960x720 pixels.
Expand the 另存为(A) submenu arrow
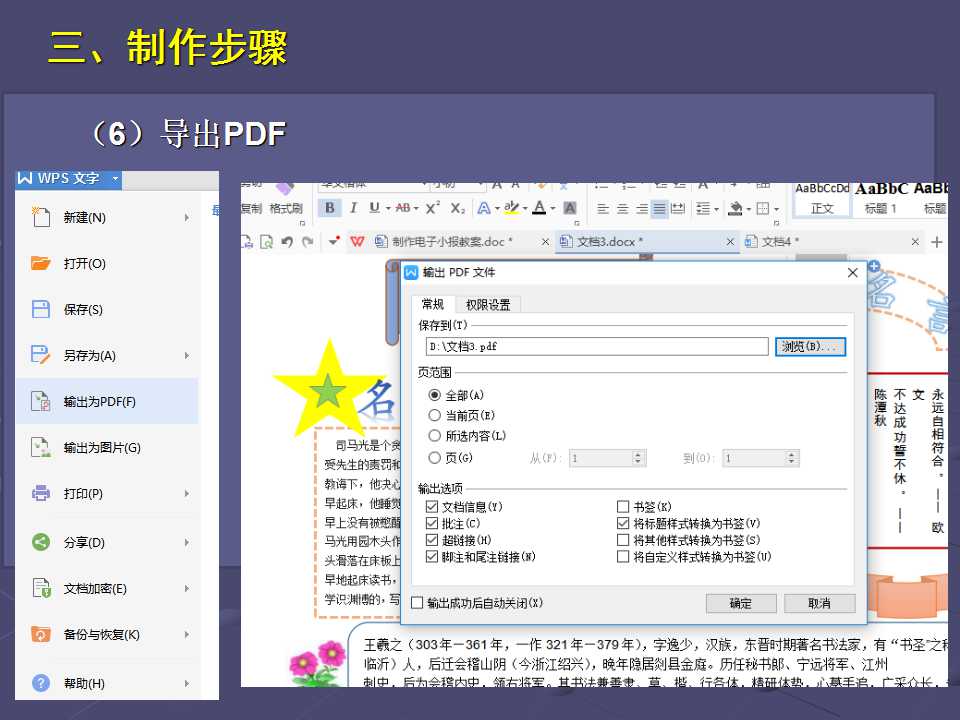[x=187, y=356]
